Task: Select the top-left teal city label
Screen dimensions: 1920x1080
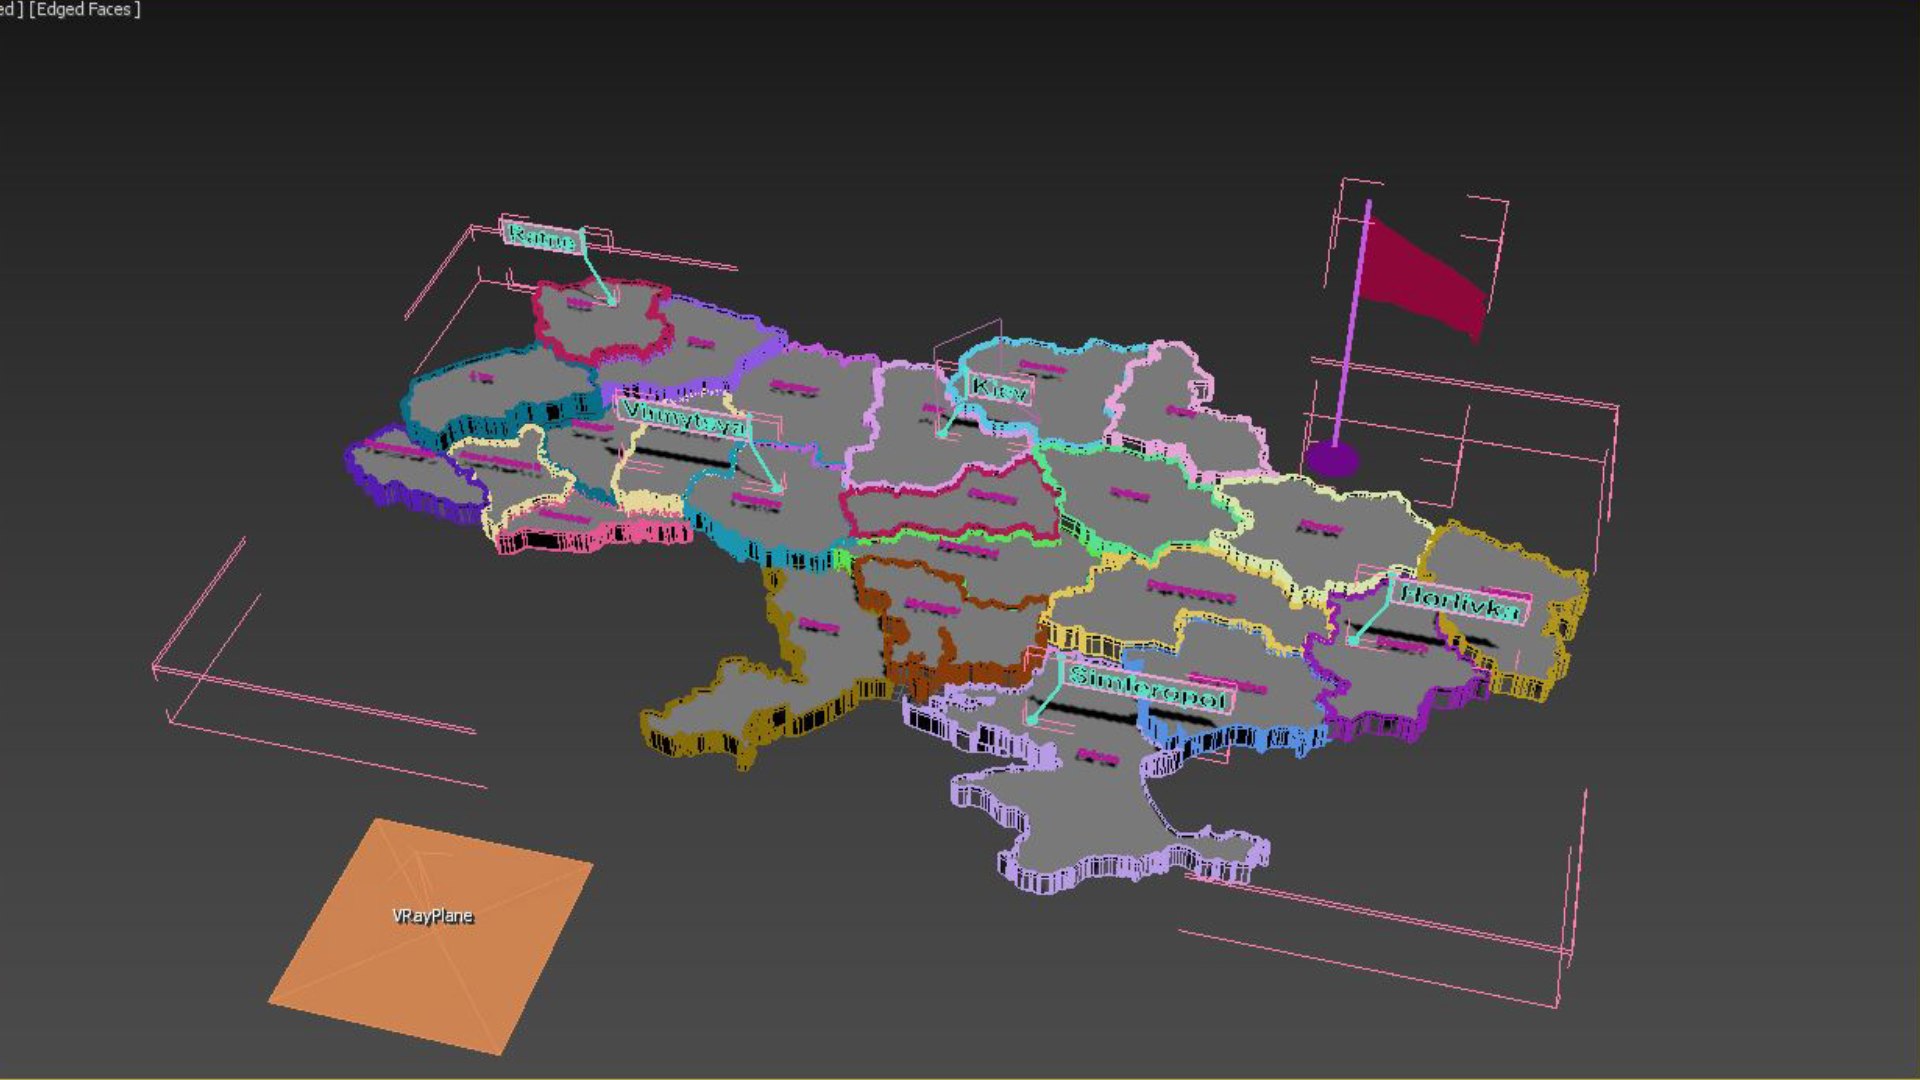Action: (542, 238)
